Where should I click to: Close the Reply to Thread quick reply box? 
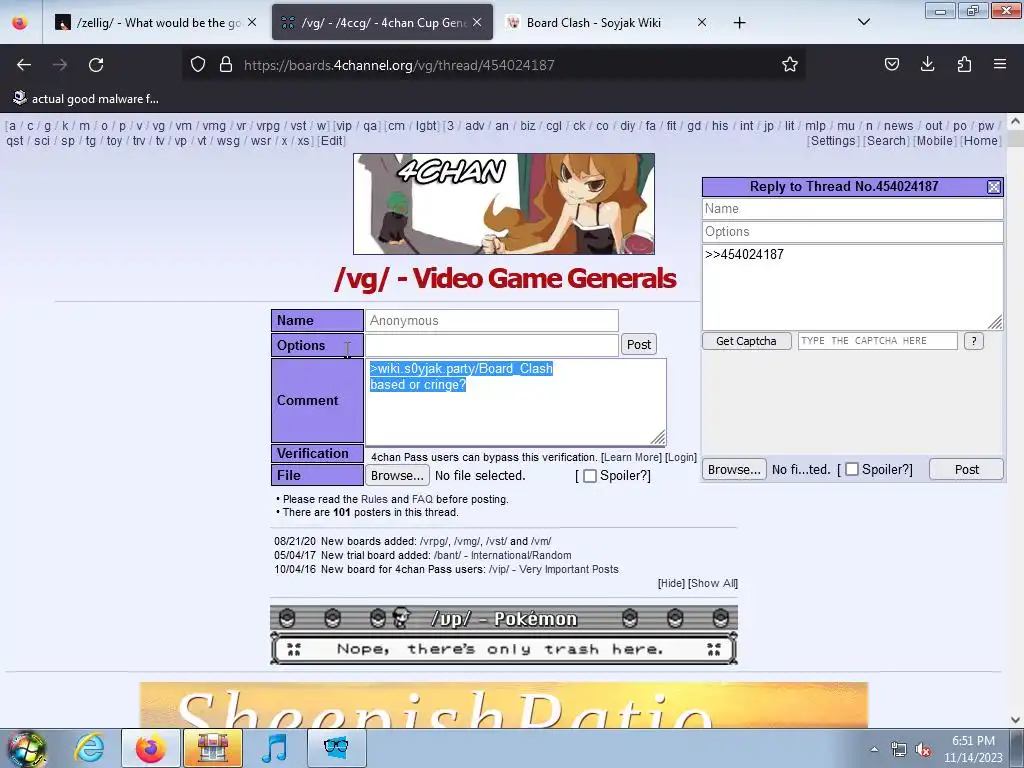click(994, 187)
